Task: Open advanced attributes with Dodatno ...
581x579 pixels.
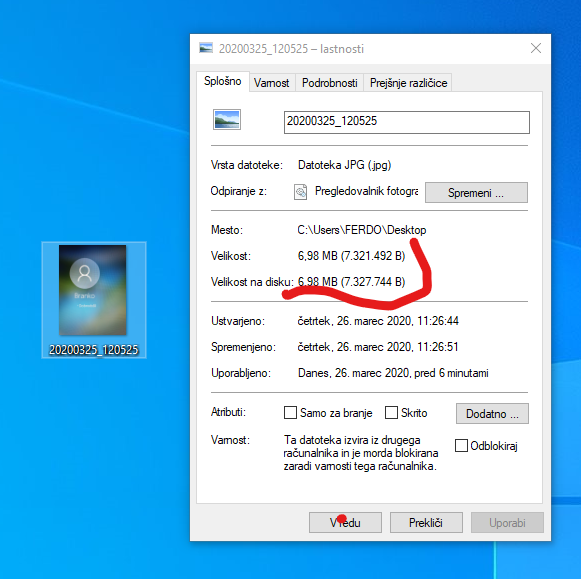Action: [x=492, y=413]
